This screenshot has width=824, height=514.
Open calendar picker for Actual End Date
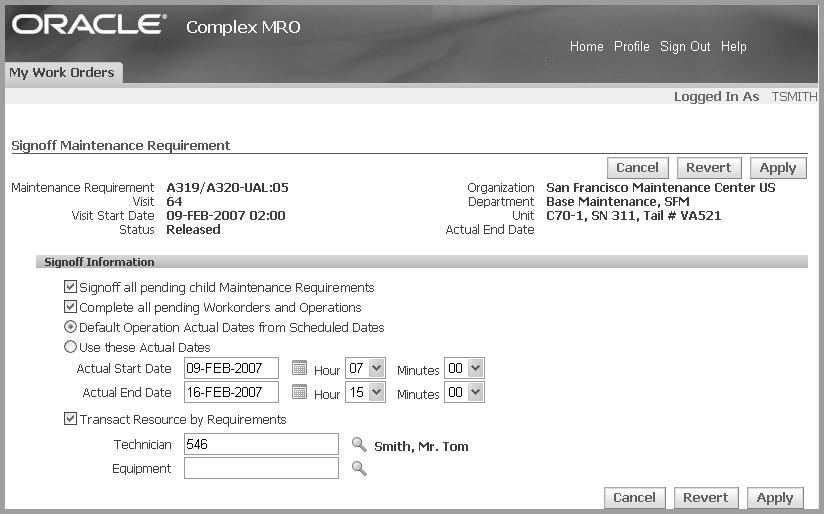point(299,392)
